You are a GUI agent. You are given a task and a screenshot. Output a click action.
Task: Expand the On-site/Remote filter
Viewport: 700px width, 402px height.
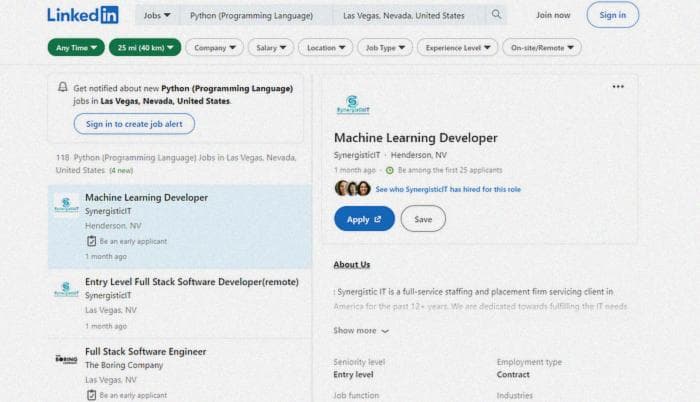coord(542,47)
